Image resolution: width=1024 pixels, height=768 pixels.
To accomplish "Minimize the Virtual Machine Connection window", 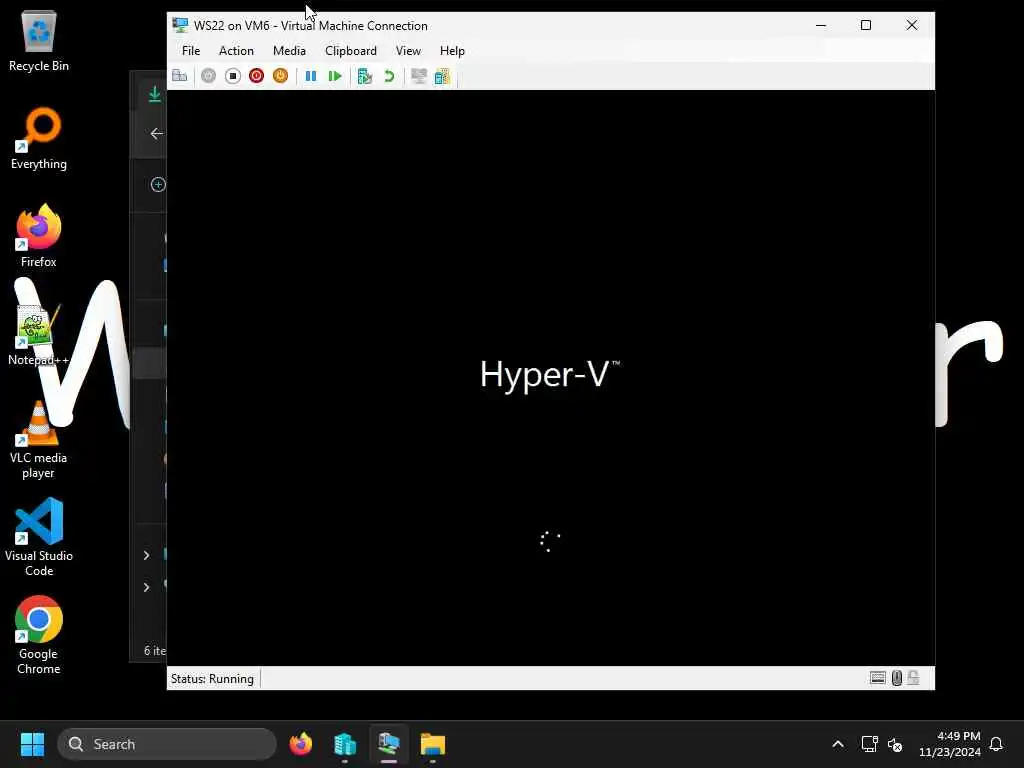I will point(821,25).
